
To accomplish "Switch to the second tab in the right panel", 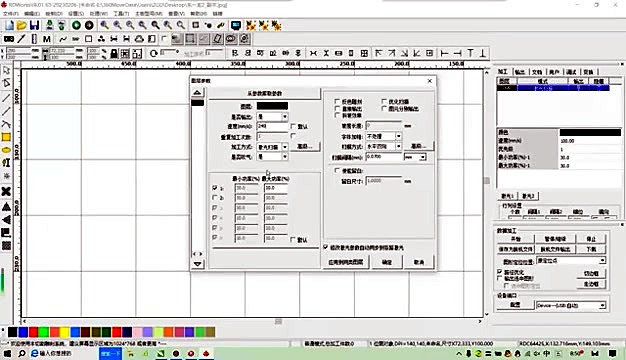I will [x=519, y=72].
